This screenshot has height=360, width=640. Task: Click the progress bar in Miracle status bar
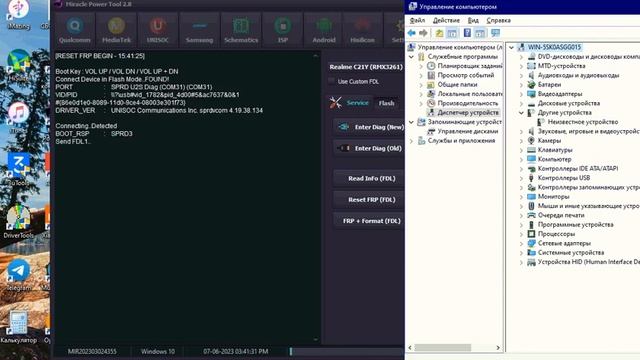(x=347, y=351)
